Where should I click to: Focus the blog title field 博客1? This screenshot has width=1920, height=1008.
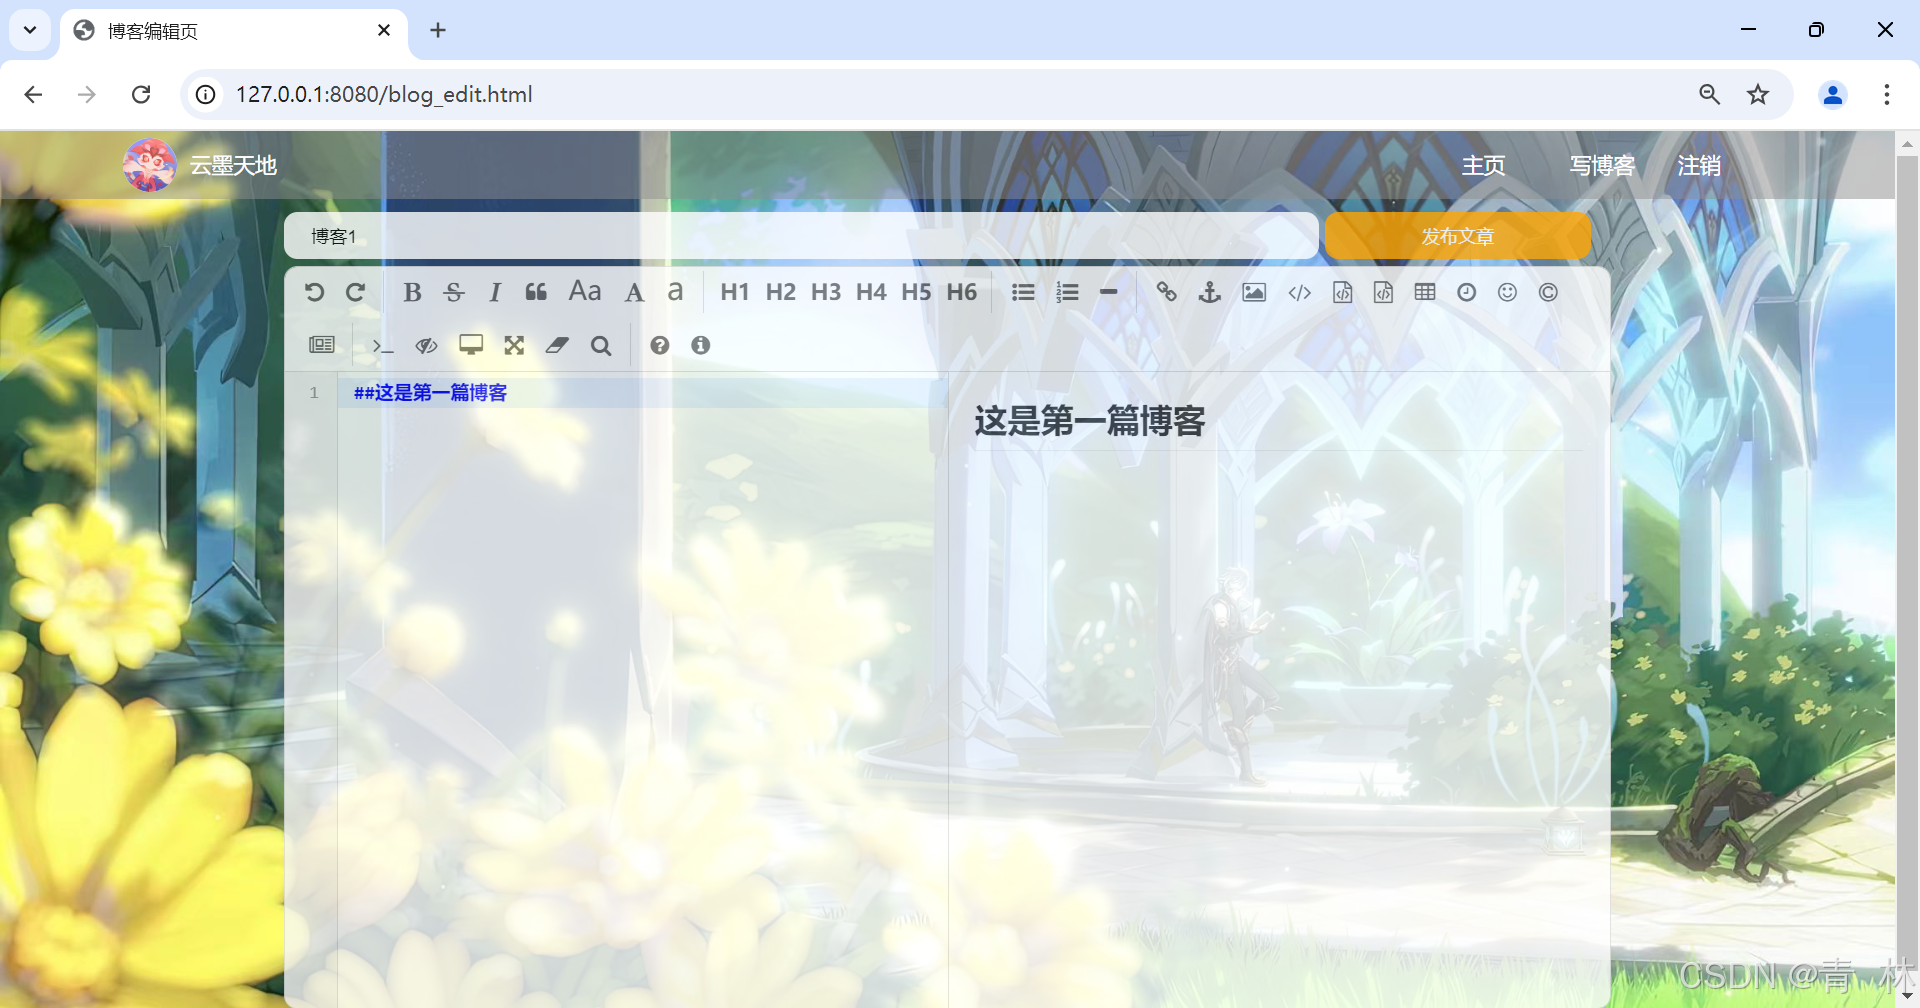pos(801,236)
